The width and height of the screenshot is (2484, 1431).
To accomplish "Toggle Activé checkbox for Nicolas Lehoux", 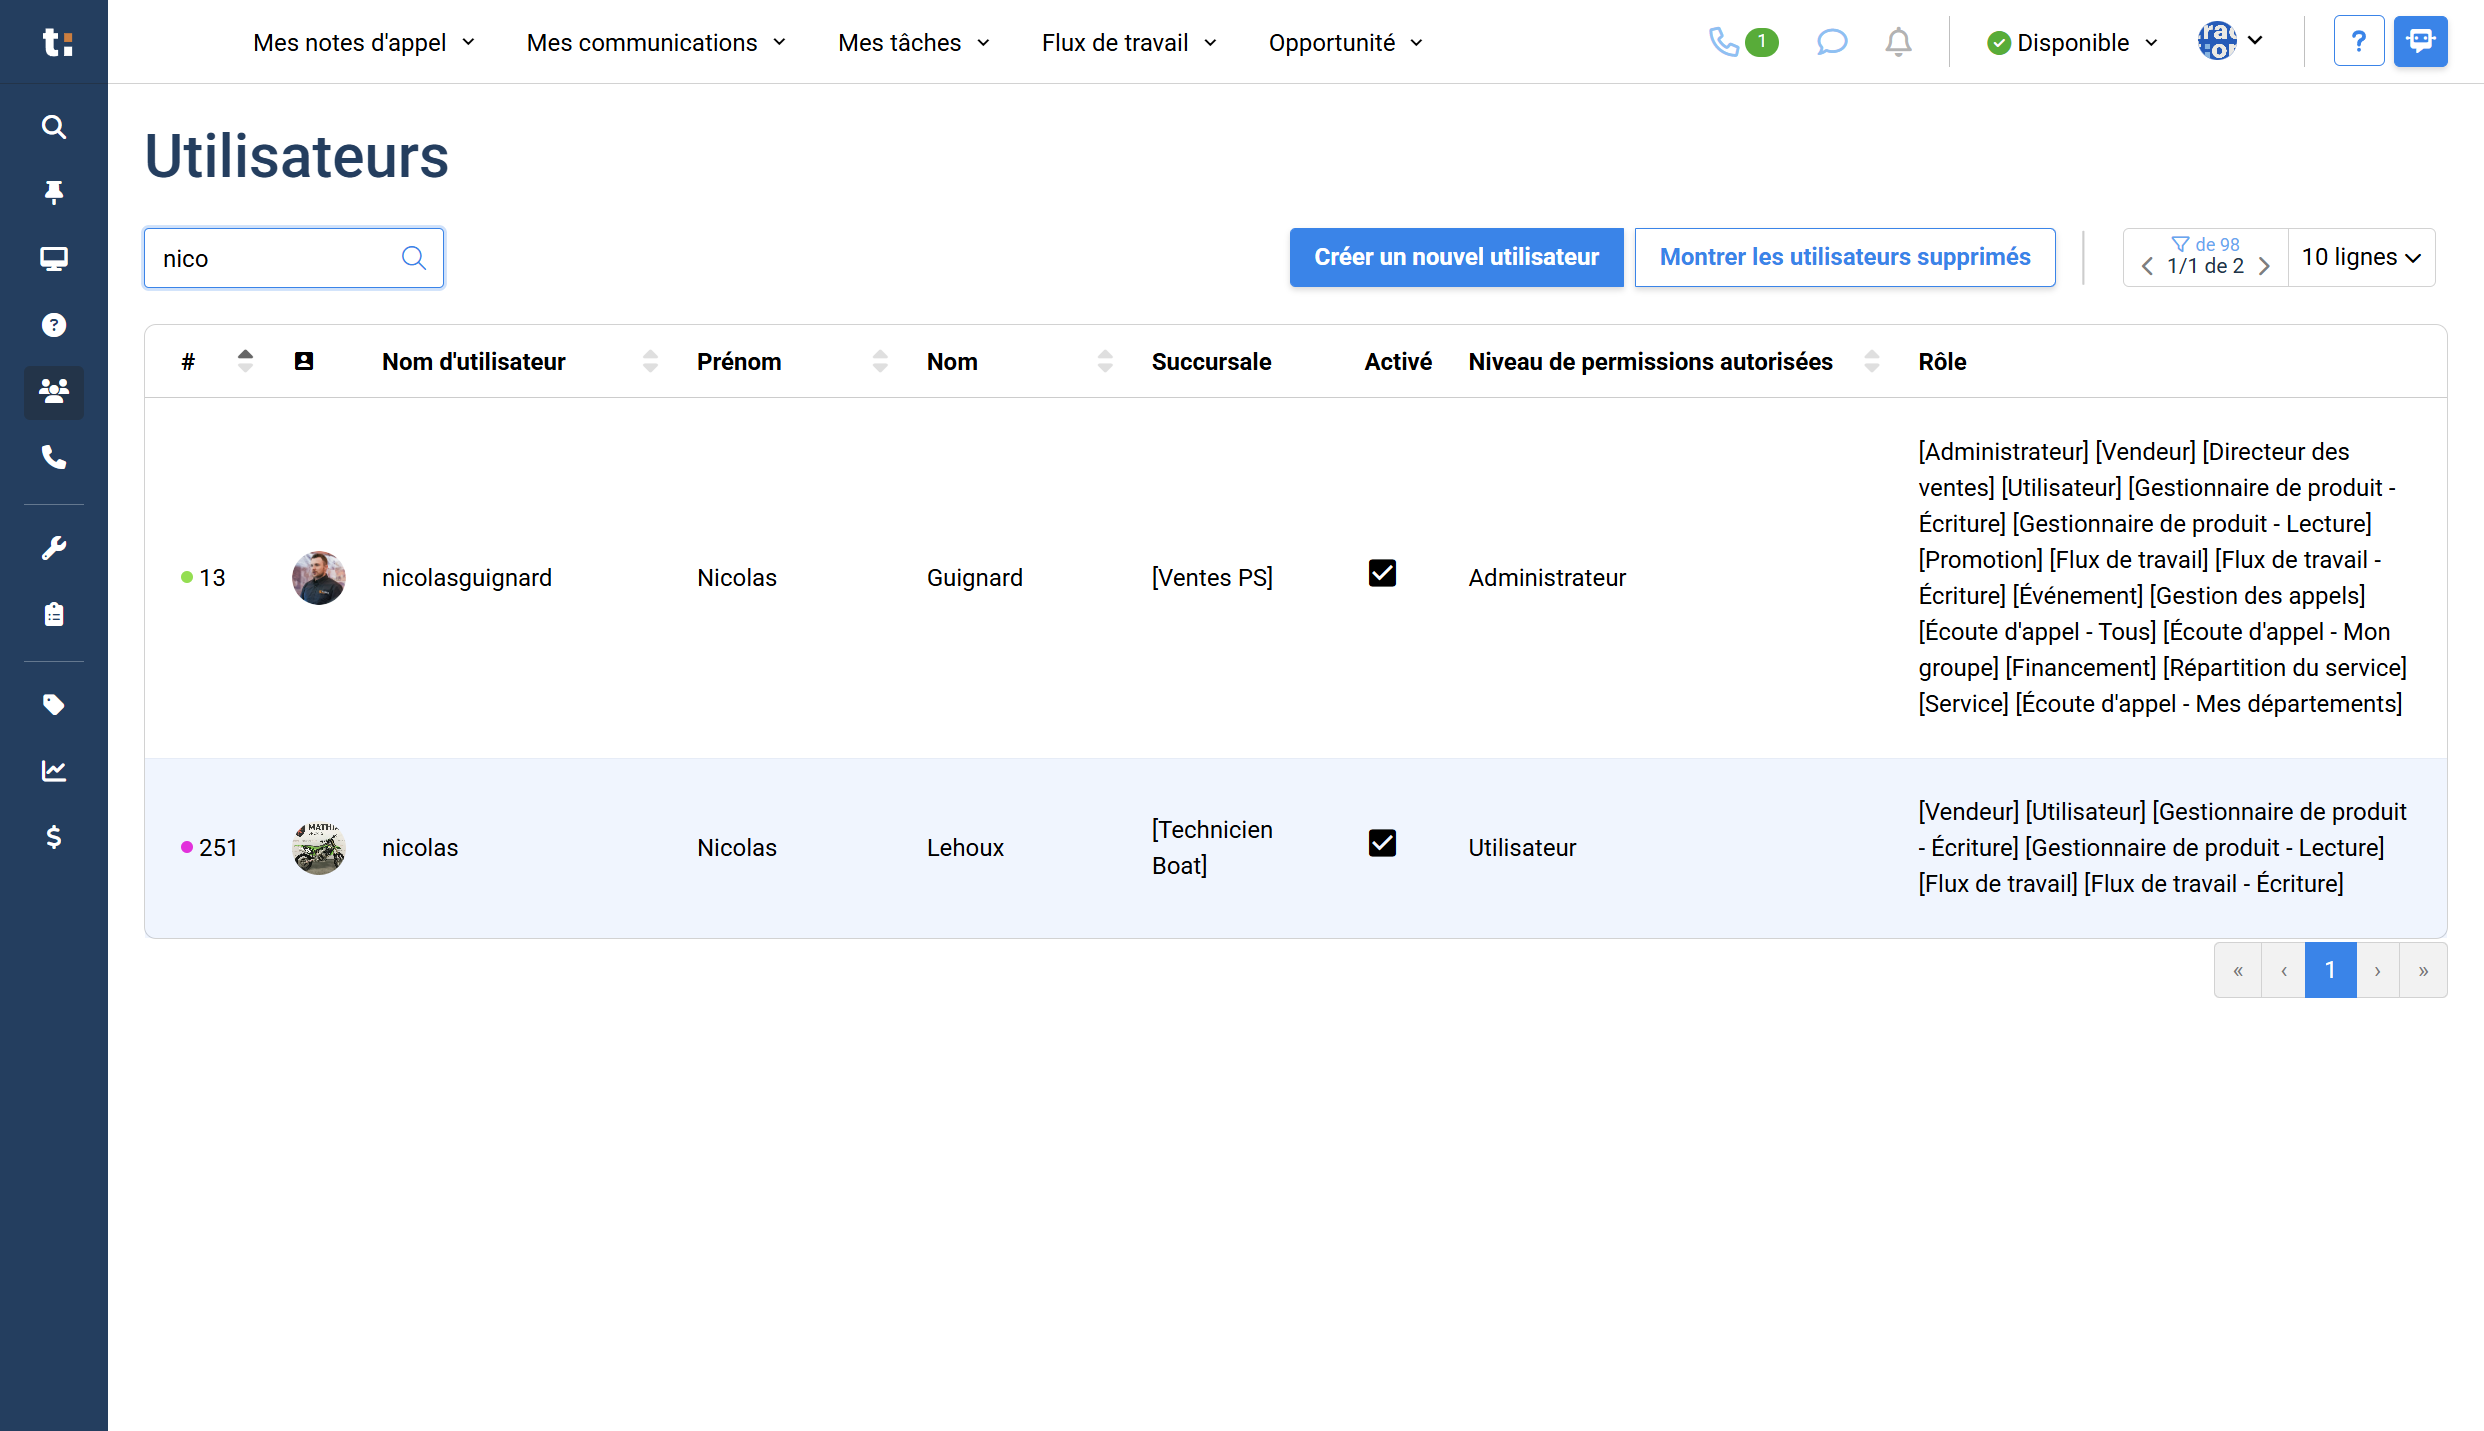I will (x=1382, y=843).
